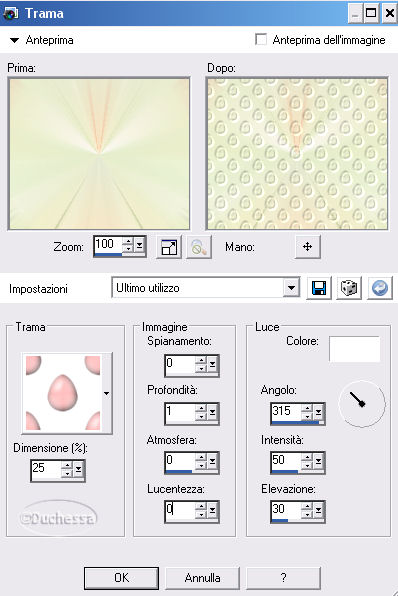The image size is (398, 596).
Task: Cancel the dialog with Annulla
Action: coord(202,578)
